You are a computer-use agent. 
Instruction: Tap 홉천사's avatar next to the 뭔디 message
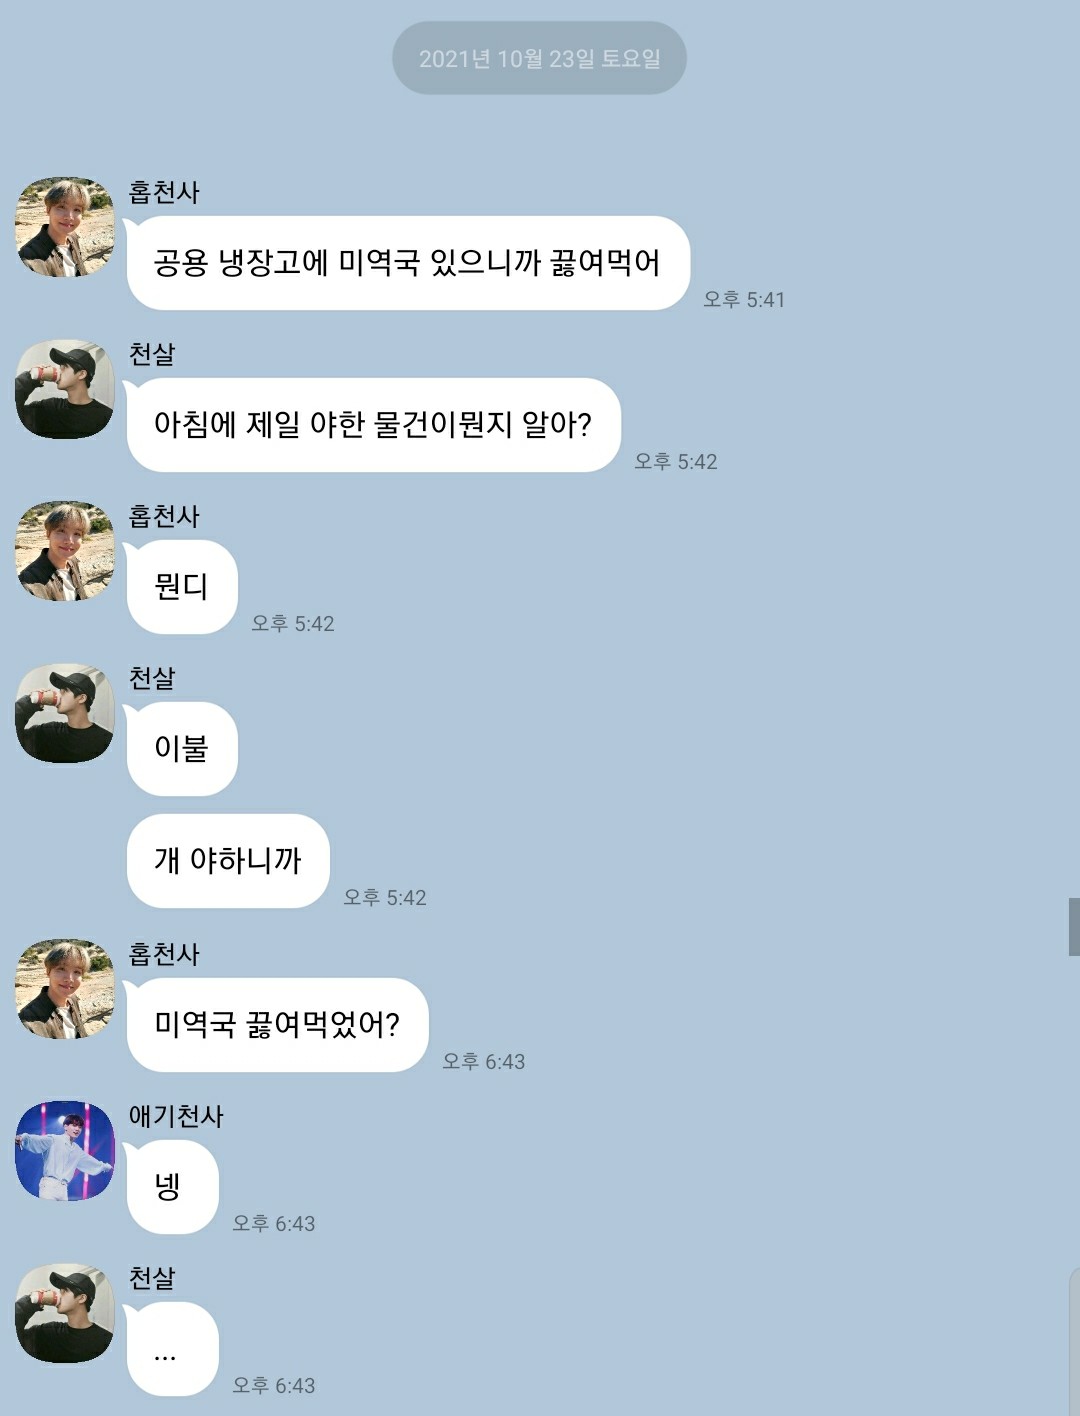point(65,551)
